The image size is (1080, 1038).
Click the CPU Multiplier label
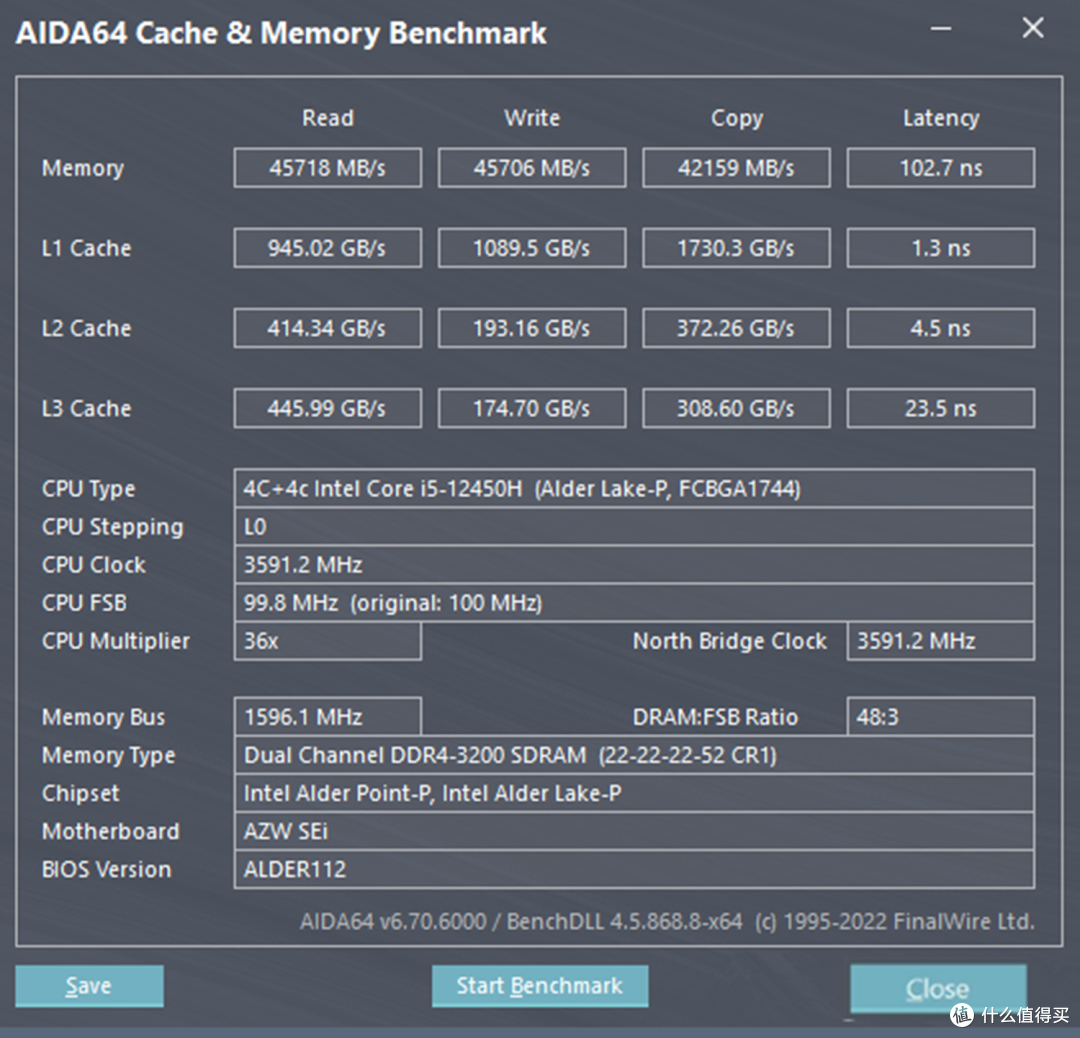[115, 641]
